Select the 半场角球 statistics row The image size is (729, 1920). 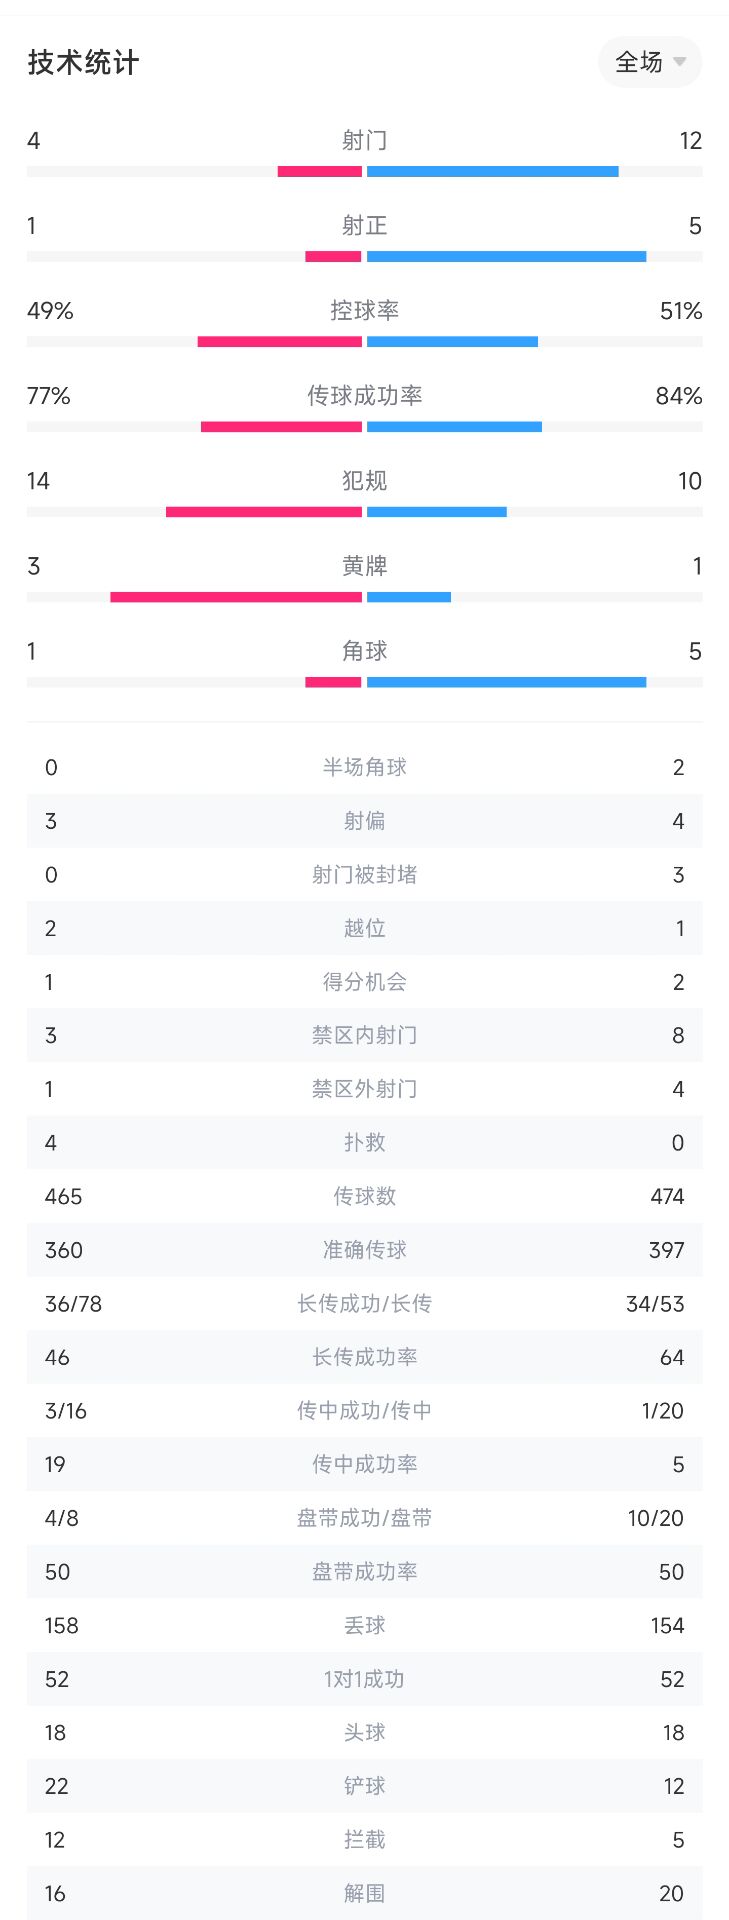(x=365, y=767)
